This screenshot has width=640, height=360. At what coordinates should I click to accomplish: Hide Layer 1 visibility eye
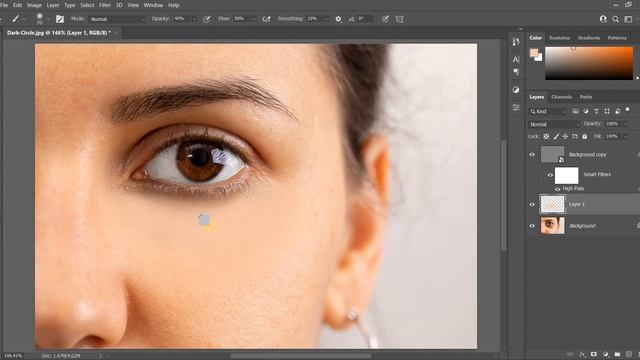click(x=532, y=204)
